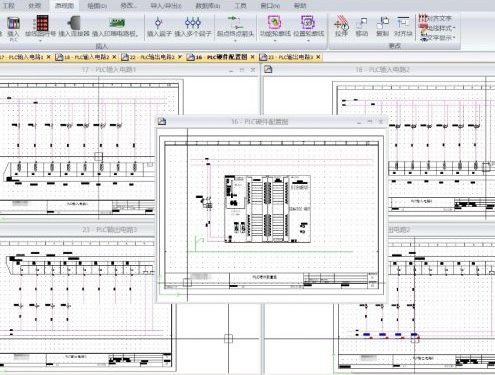The height and width of the screenshot is (375, 495).
Task: Expand the Origin-destination arrows dropdown arrow
Action: 235,40
